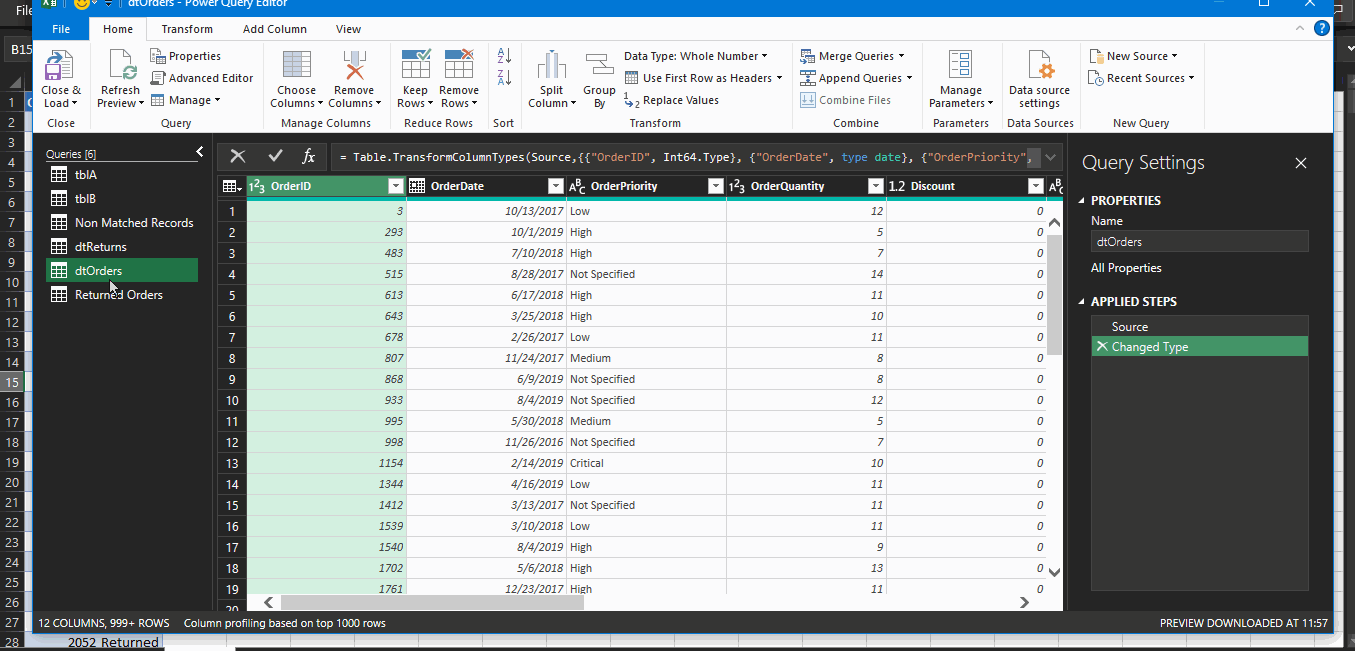Screen dimensions: 1355x651
Task: Switch to the Add Column tab
Action: tap(275, 29)
